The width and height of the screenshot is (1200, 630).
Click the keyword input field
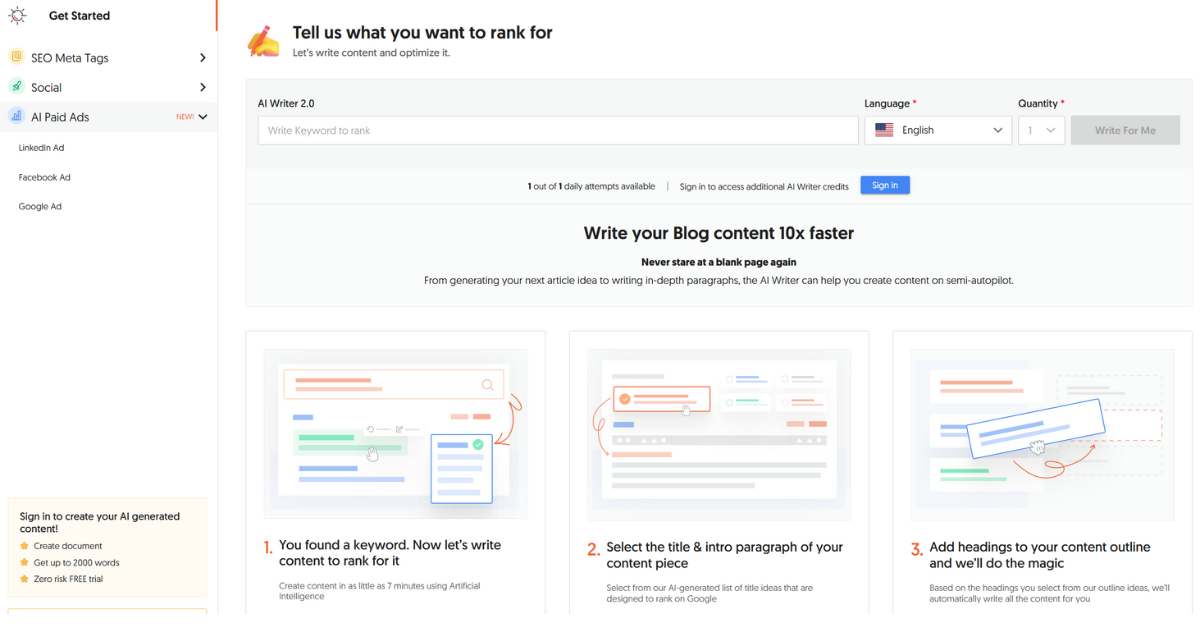pos(557,129)
